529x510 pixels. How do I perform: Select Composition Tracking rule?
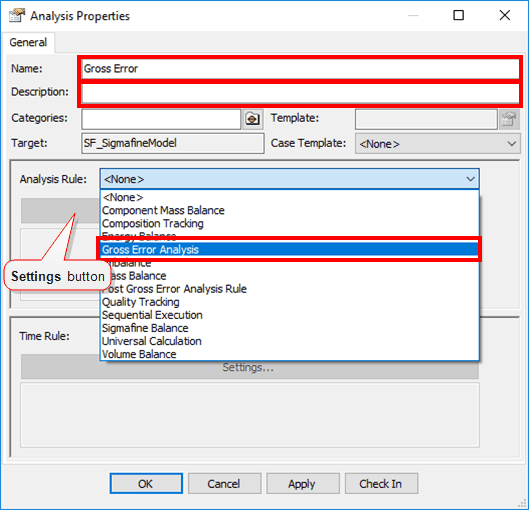point(289,223)
